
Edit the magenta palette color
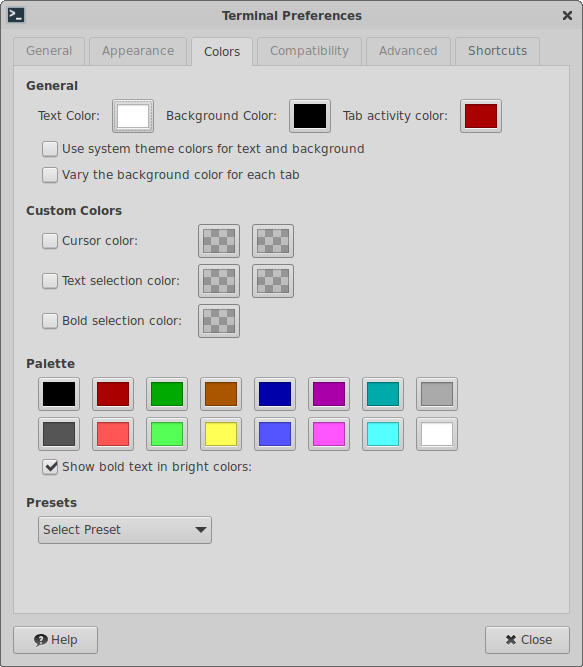click(x=329, y=434)
